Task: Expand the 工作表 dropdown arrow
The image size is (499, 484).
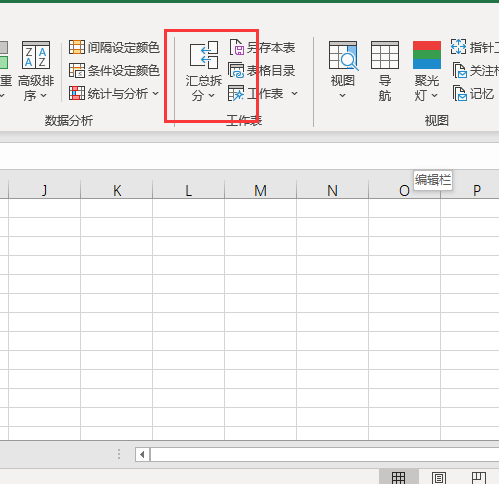Action: pyautogui.click(x=294, y=94)
